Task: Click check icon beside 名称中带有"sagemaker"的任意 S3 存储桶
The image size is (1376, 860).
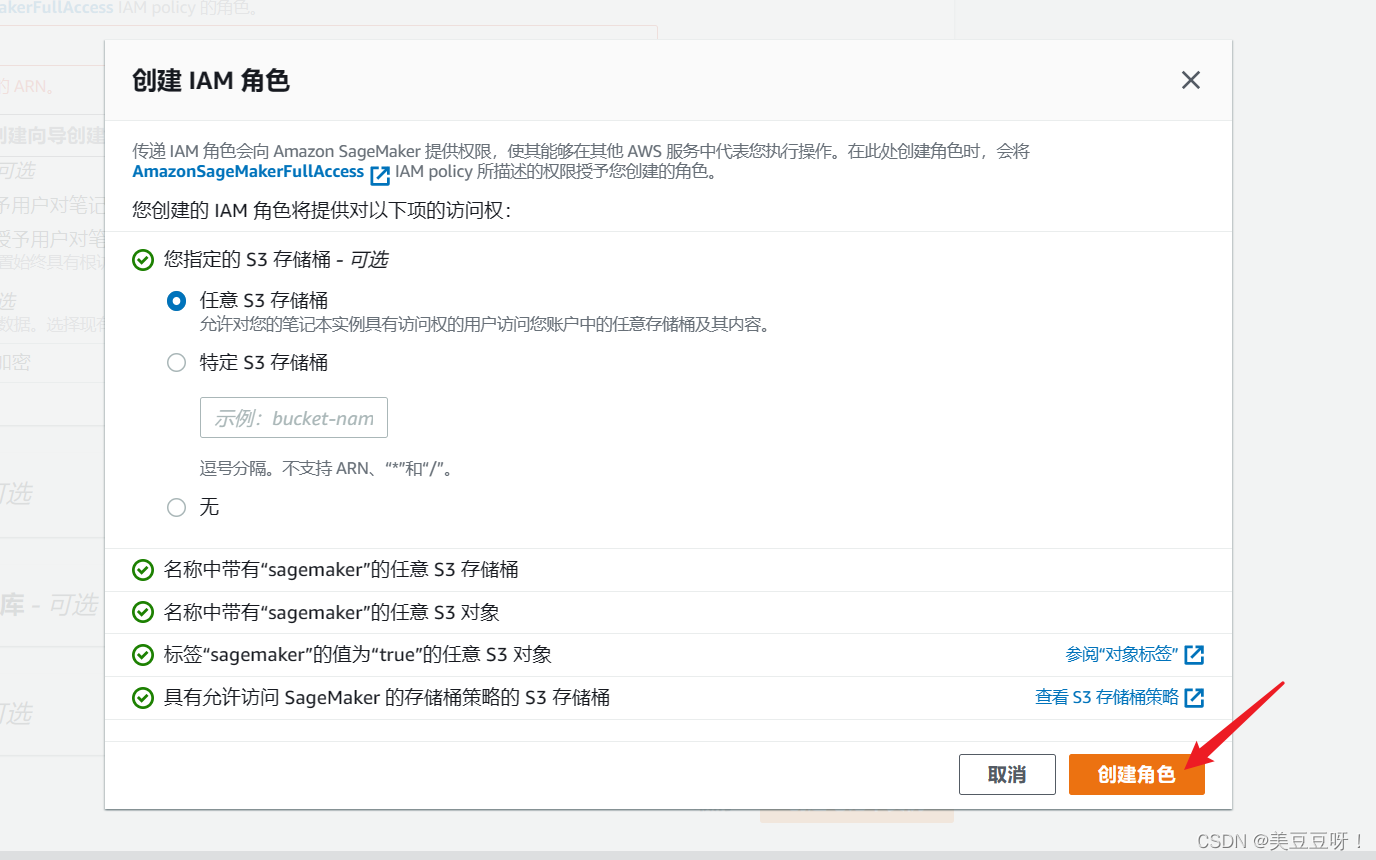Action: [143, 570]
